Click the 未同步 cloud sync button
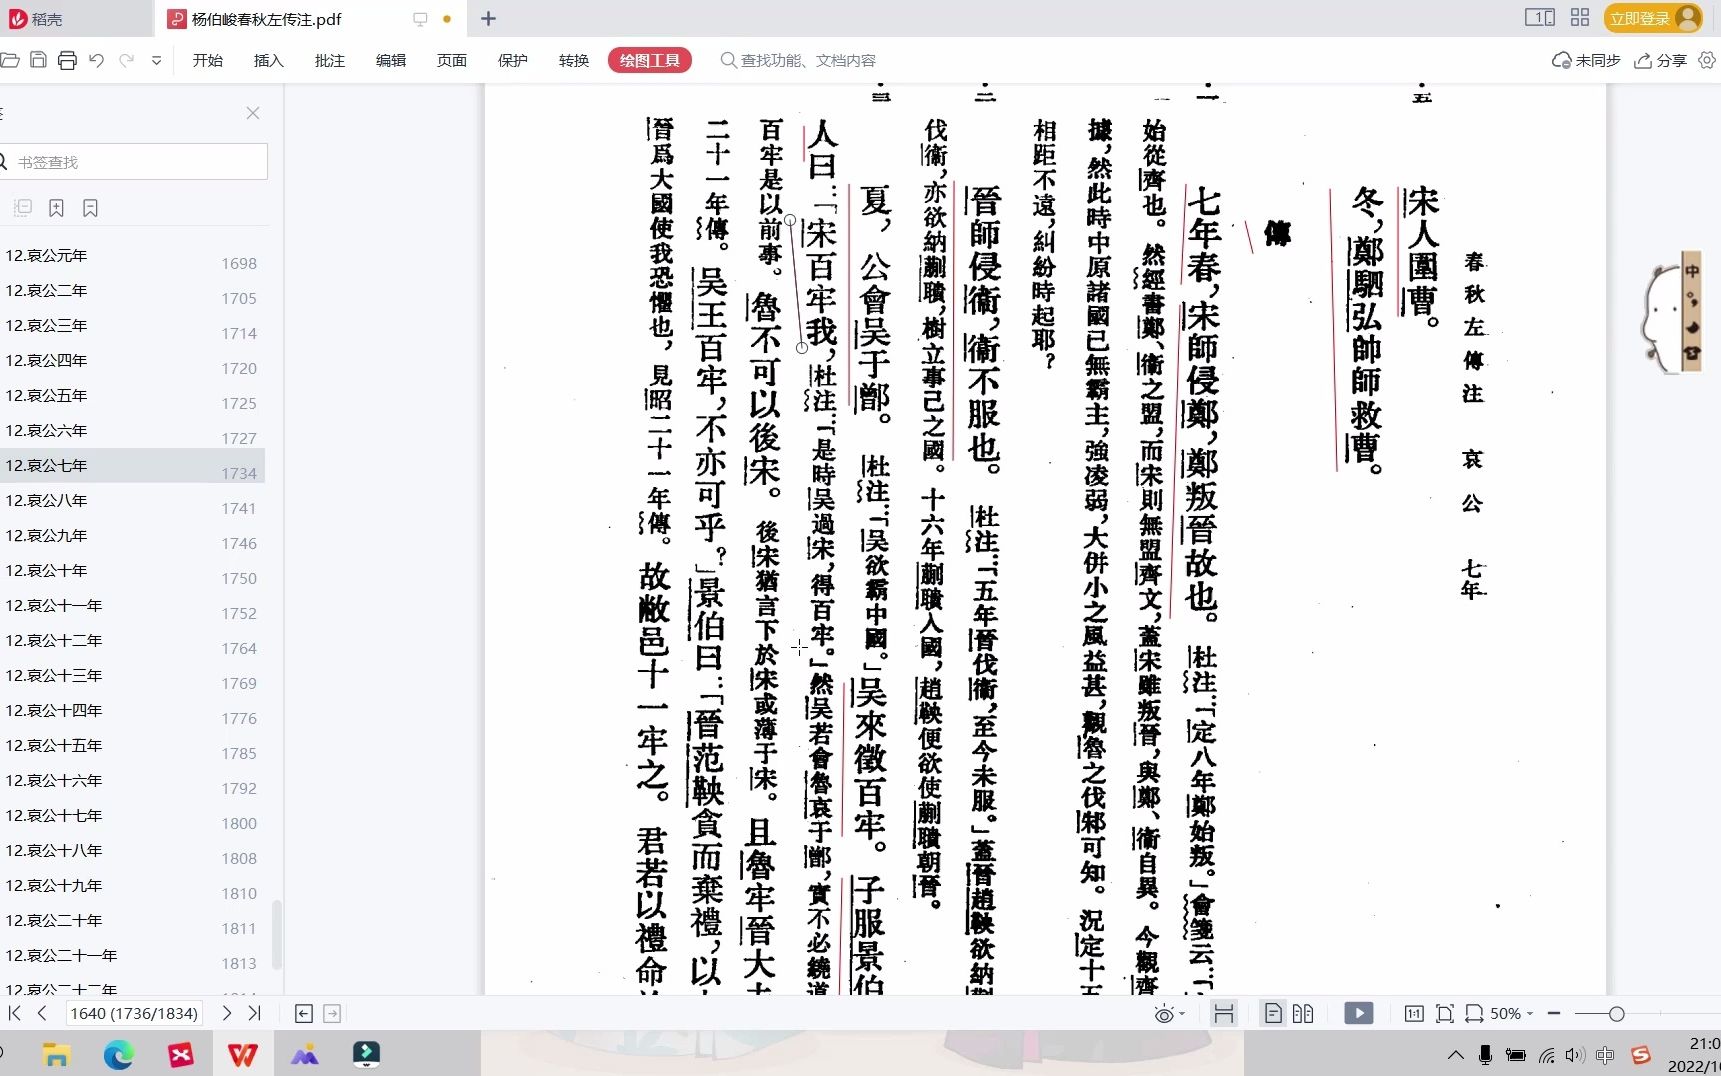 (x=1586, y=60)
